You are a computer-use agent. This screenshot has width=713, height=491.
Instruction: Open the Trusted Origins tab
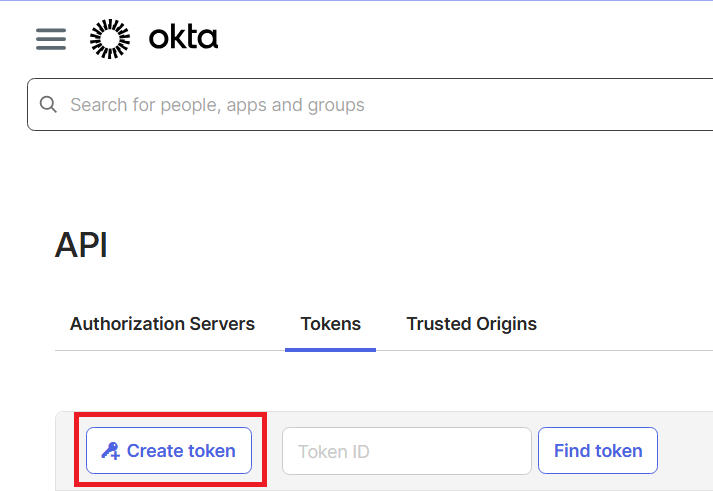tap(471, 324)
